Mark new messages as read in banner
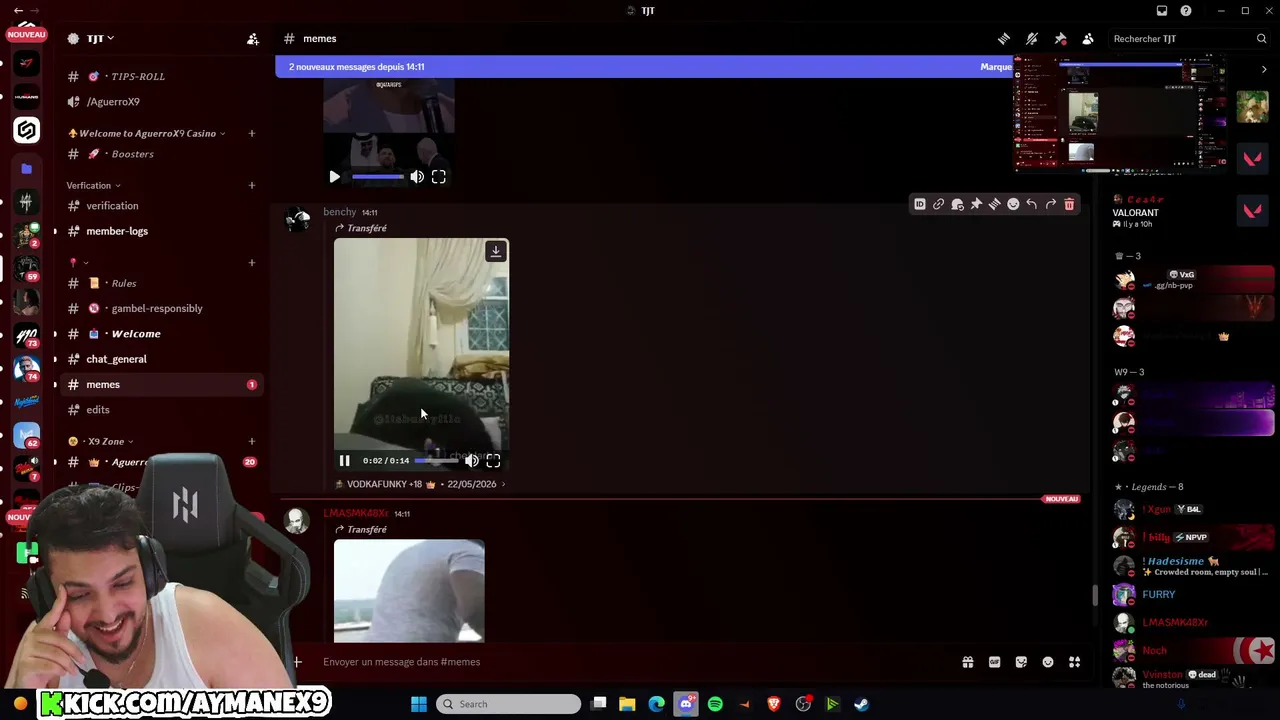 pyautogui.click(x=996, y=67)
